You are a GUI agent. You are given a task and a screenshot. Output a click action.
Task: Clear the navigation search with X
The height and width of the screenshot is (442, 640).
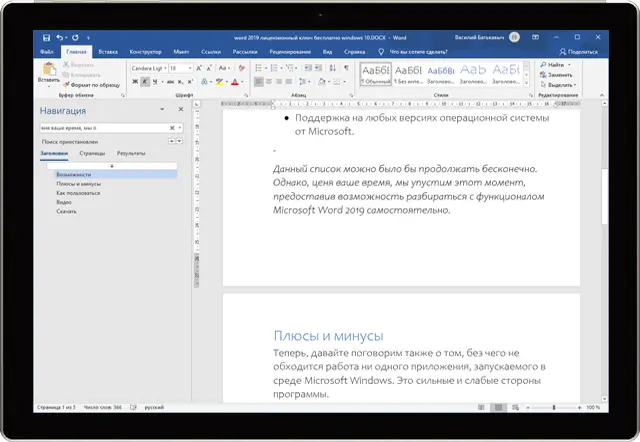(172, 128)
